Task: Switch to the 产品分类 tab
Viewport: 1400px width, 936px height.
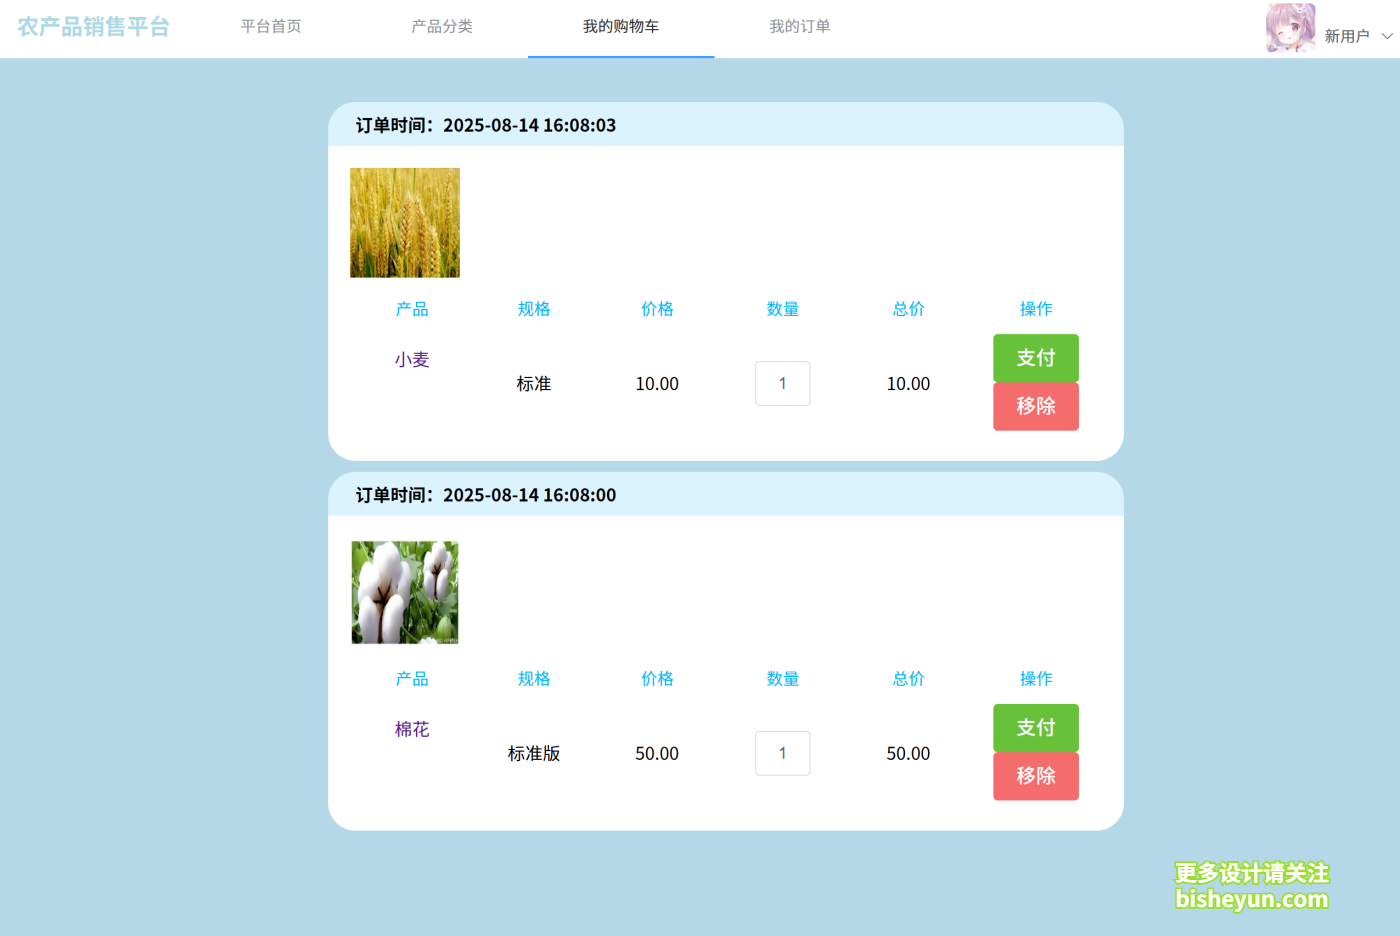Action: tap(442, 27)
